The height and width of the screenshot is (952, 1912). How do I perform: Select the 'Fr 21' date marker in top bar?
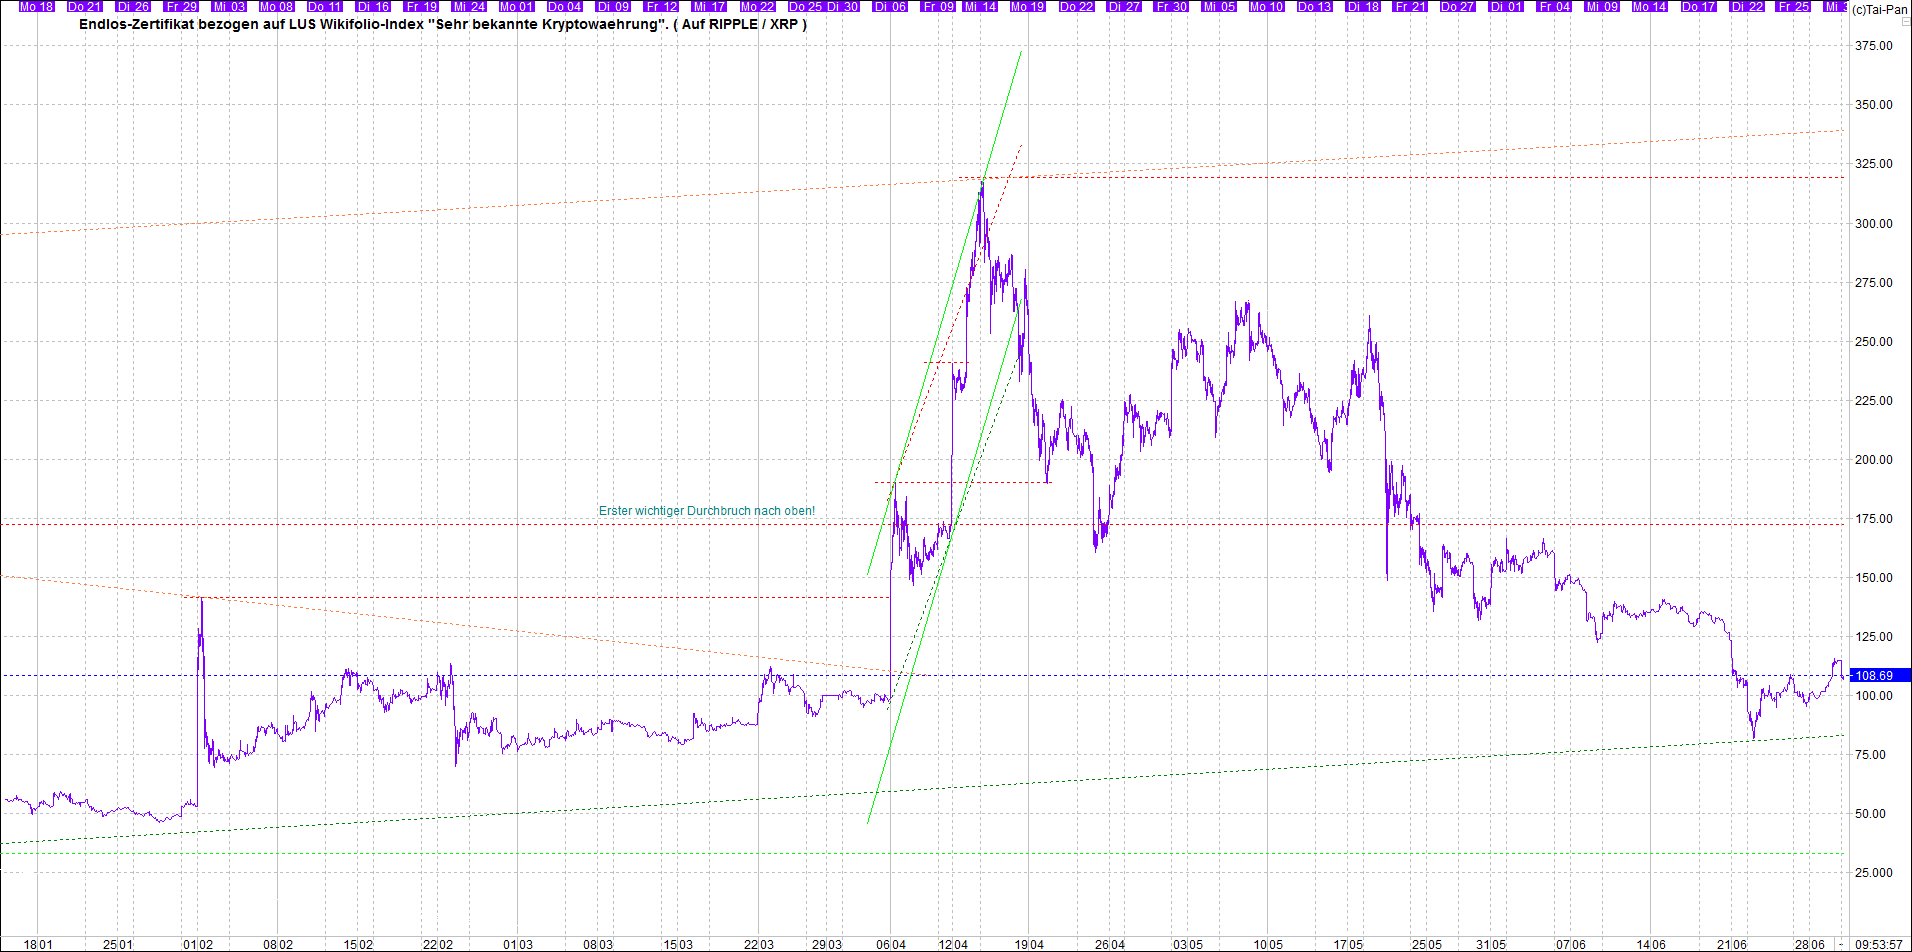[x=1410, y=6]
